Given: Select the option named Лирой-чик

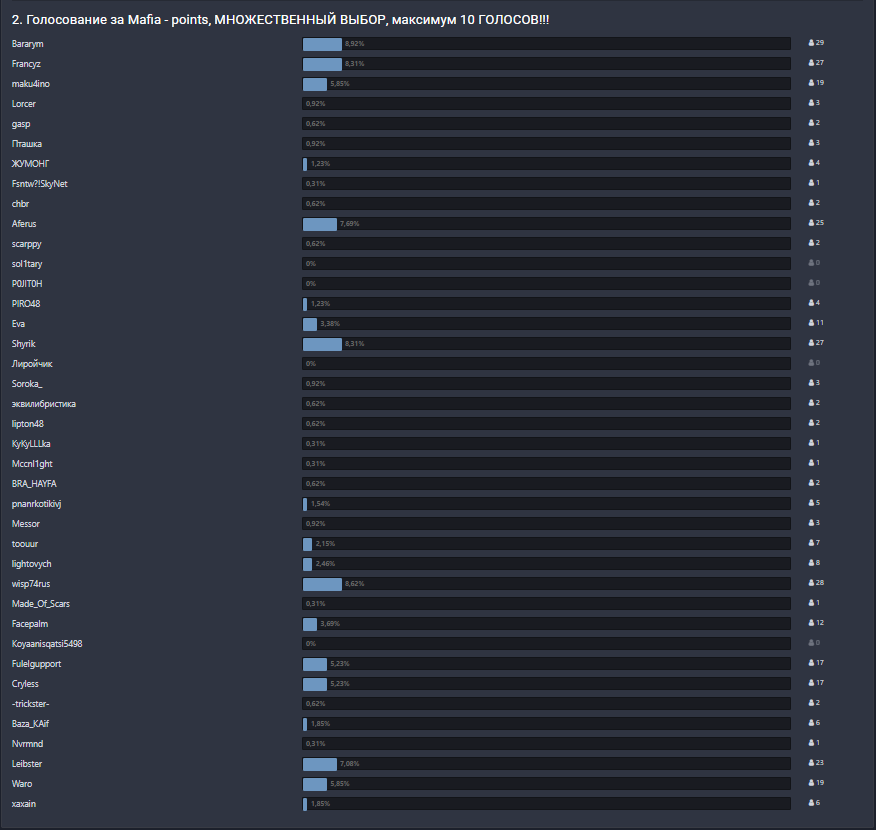Looking at the screenshot, I should click(31, 363).
